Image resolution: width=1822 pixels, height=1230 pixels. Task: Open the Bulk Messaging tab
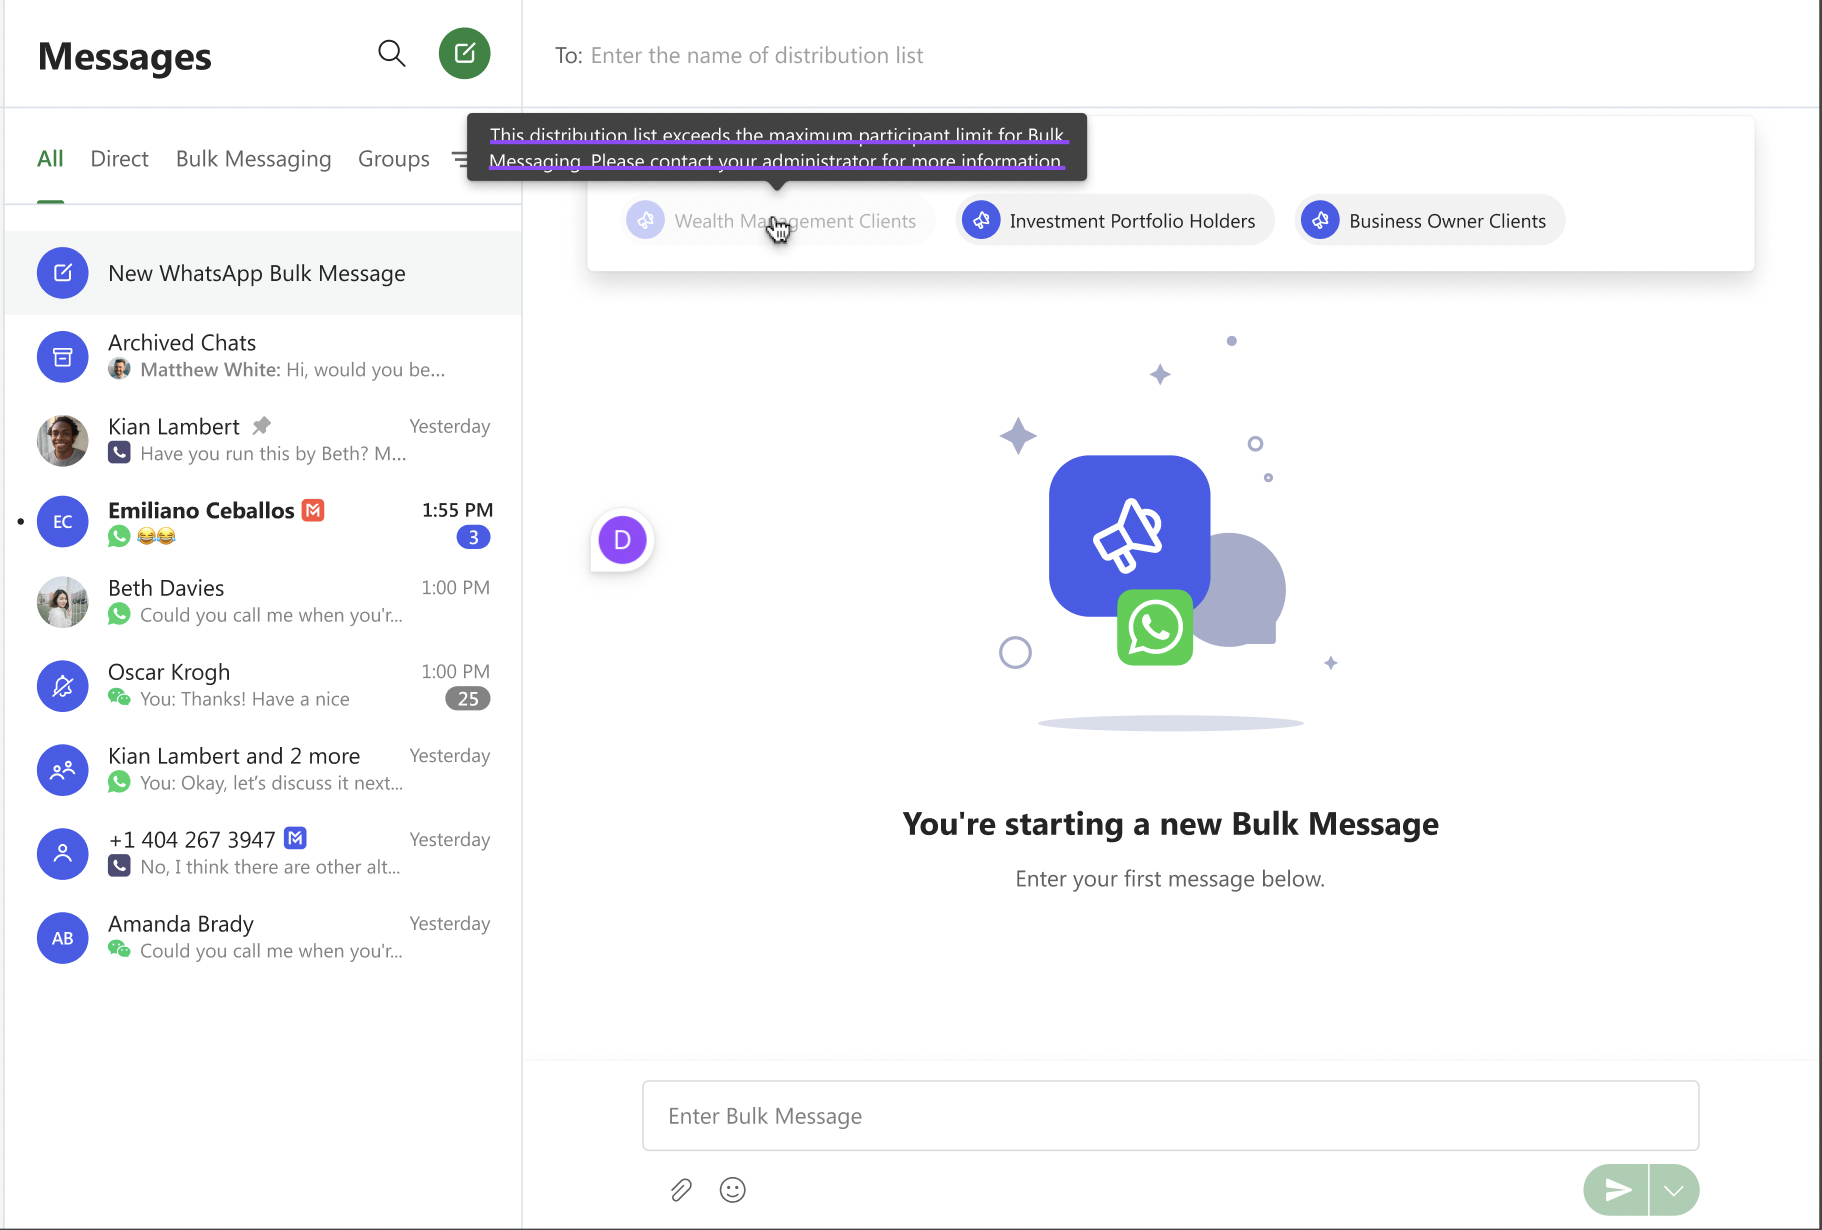(x=253, y=159)
